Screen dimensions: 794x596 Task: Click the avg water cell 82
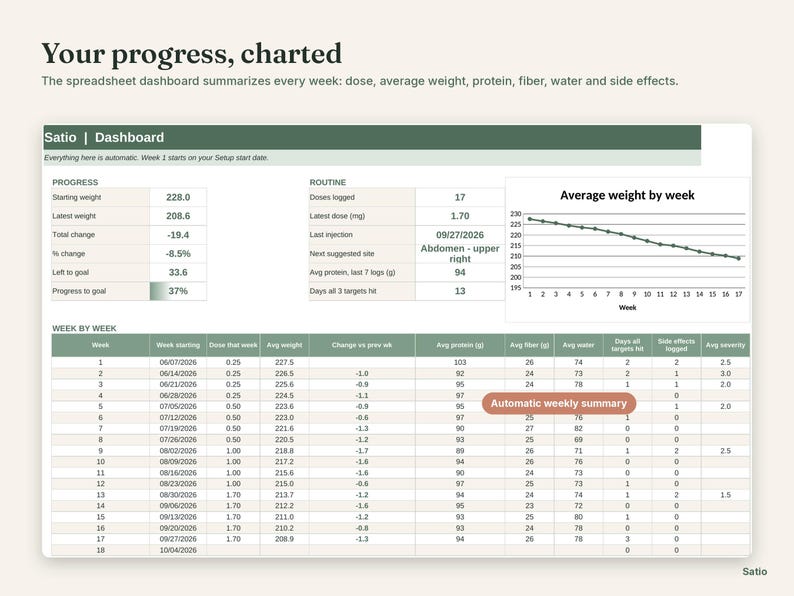(578, 429)
